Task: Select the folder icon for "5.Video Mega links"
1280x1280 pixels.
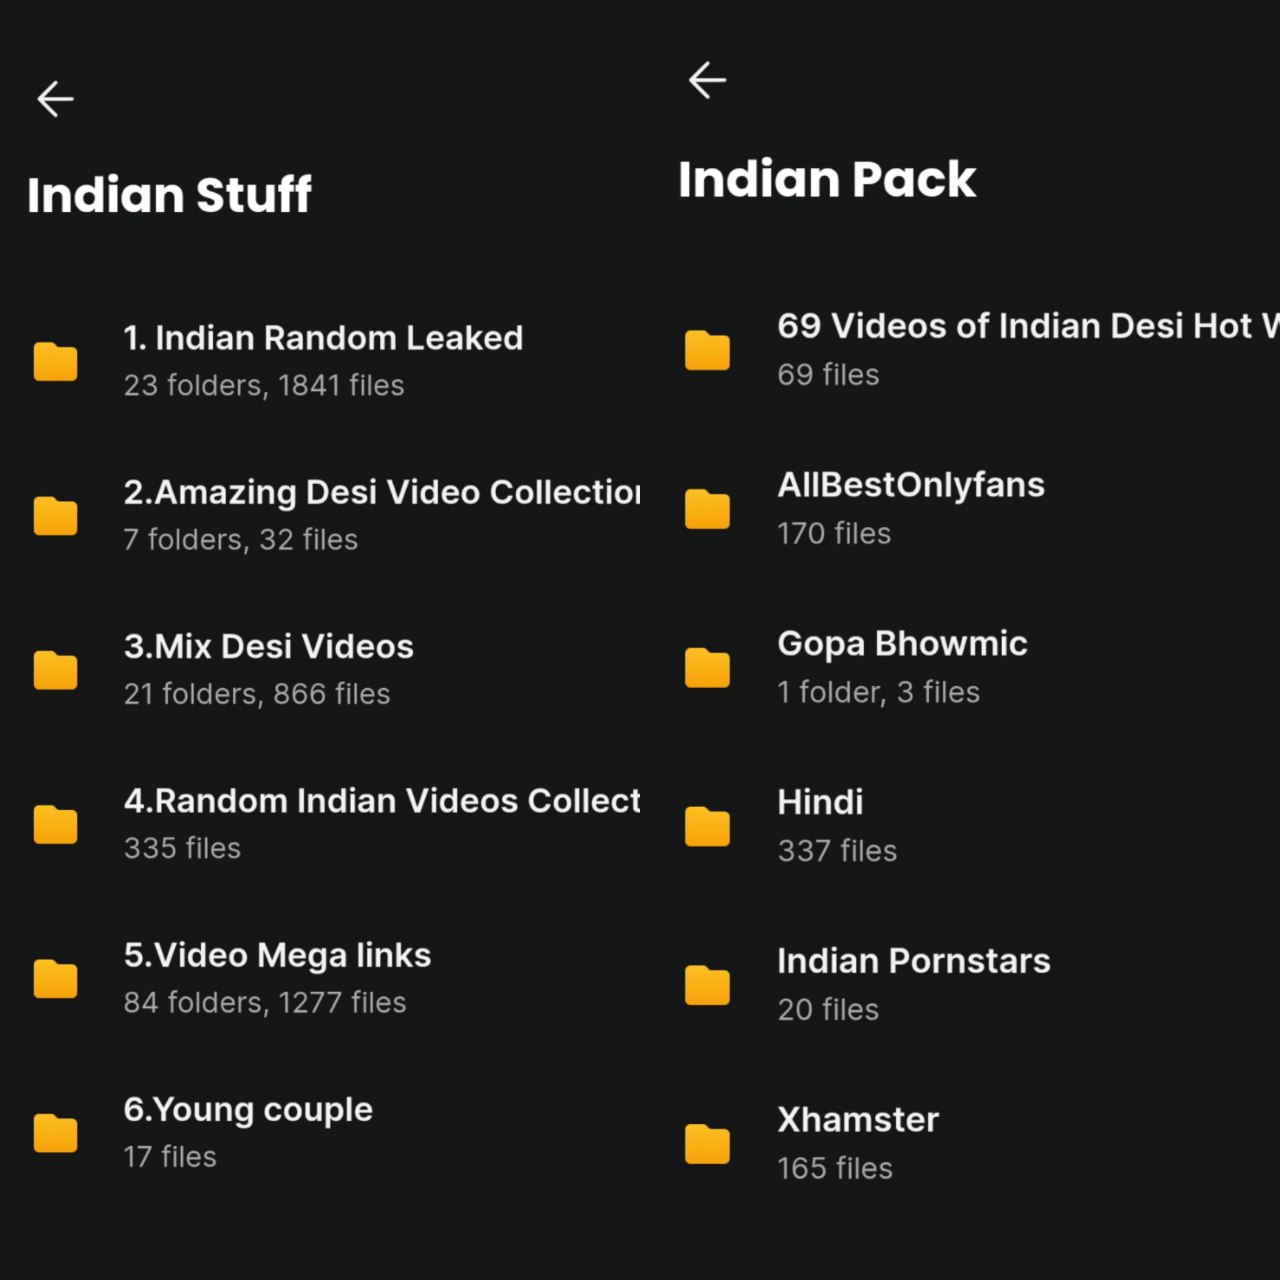Action: [x=55, y=978]
